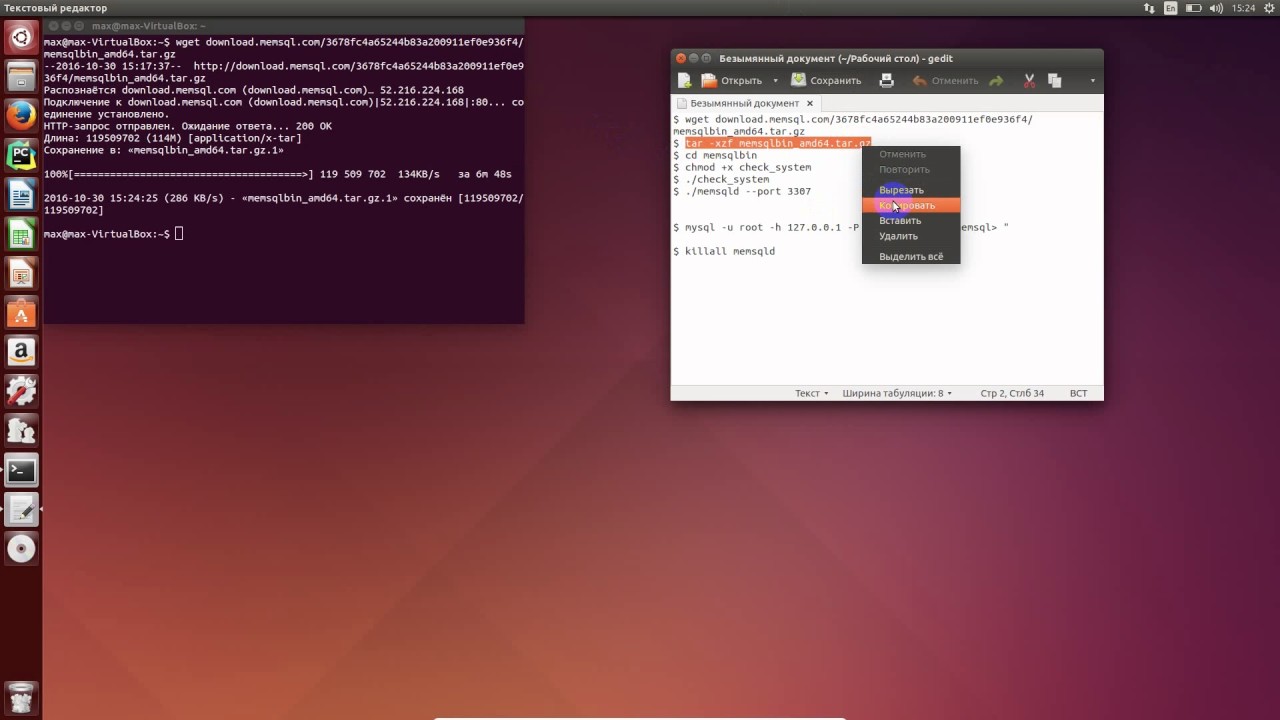Screen dimensions: 1280x720
Task: Cut selection with the scissors icon
Action: tap(1029, 80)
